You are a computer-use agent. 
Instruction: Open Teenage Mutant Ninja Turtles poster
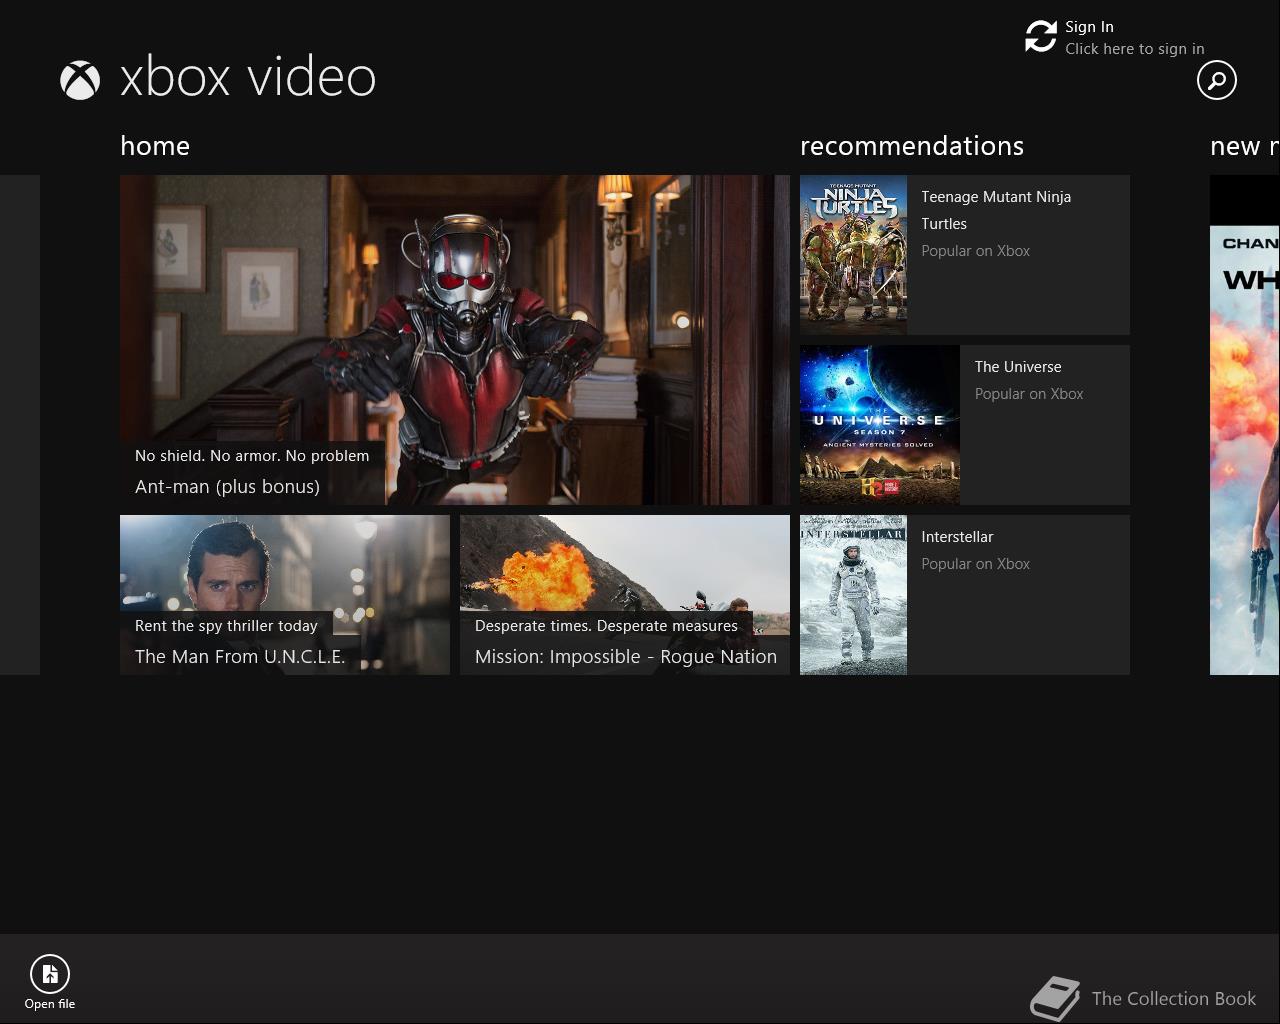pos(853,255)
